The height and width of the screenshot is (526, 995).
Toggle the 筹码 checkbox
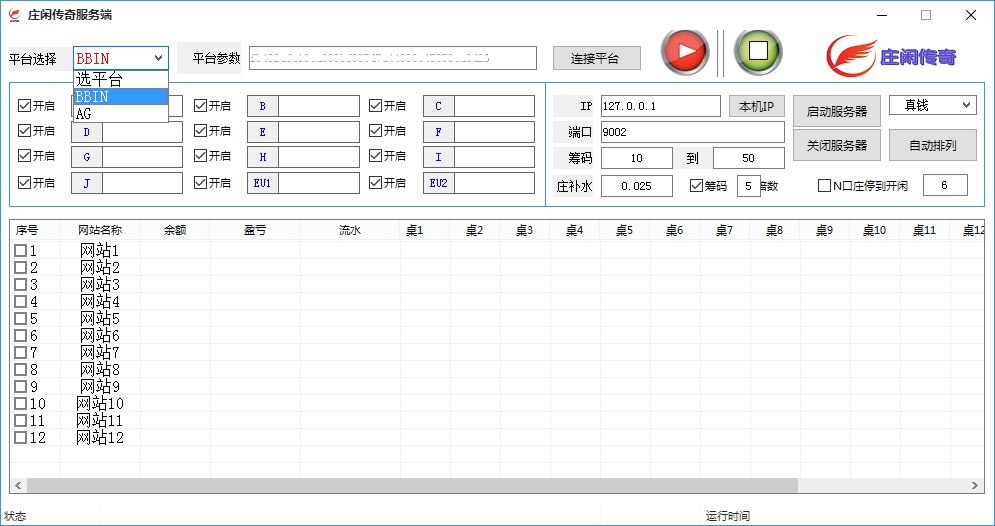(x=697, y=185)
